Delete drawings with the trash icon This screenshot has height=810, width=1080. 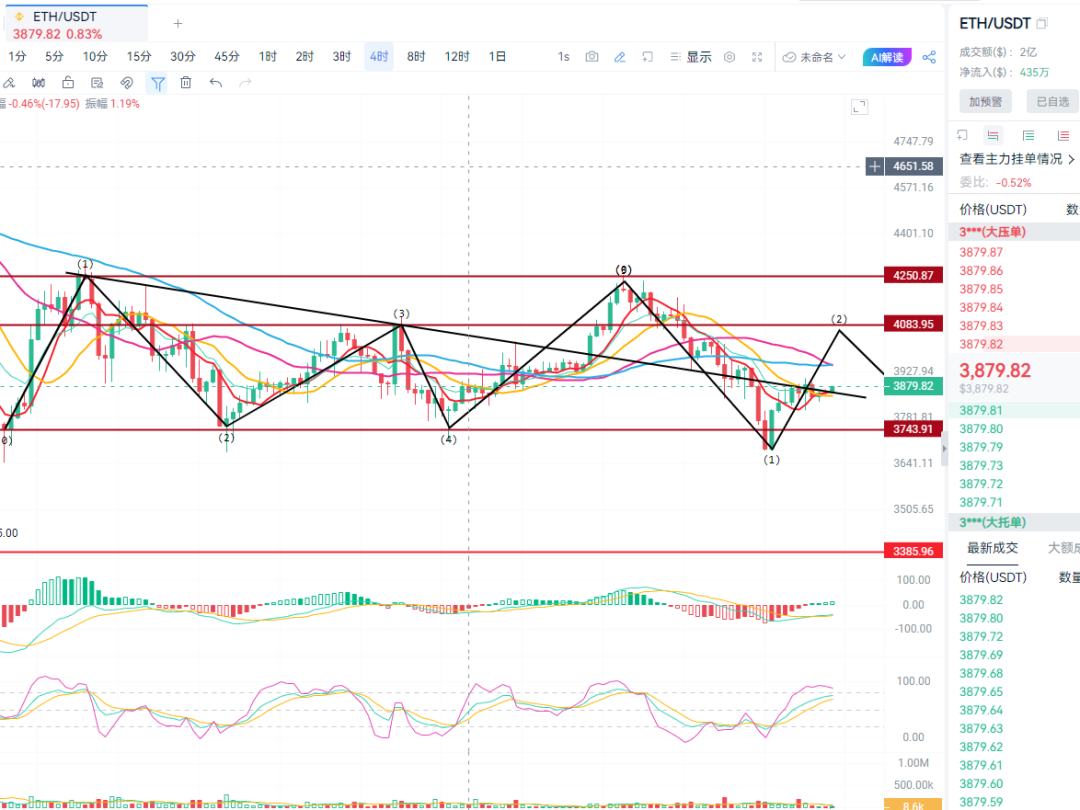(x=186, y=82)
